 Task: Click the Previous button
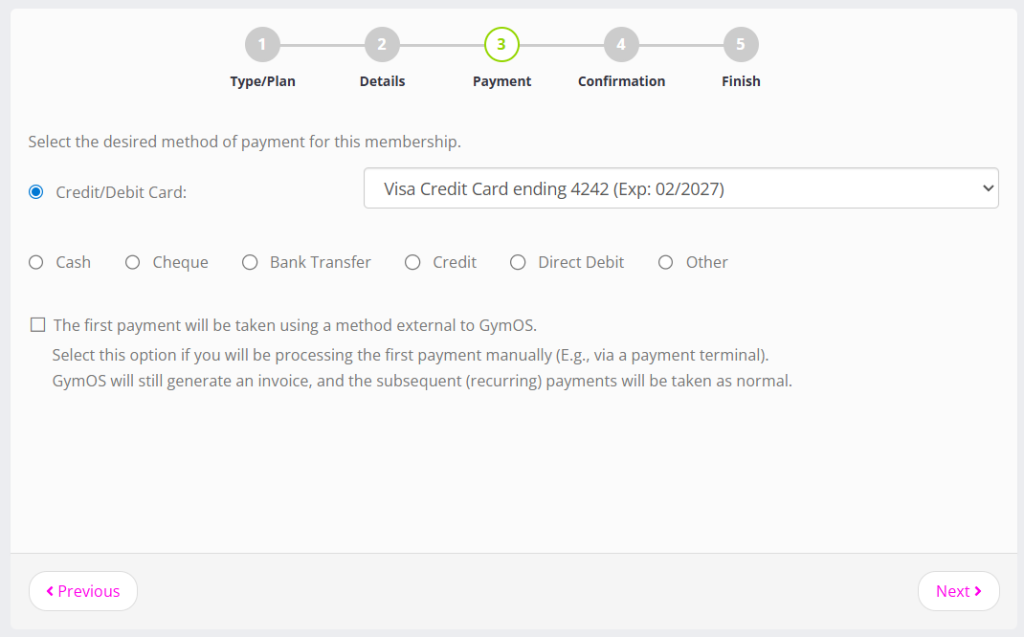[83, 591]
